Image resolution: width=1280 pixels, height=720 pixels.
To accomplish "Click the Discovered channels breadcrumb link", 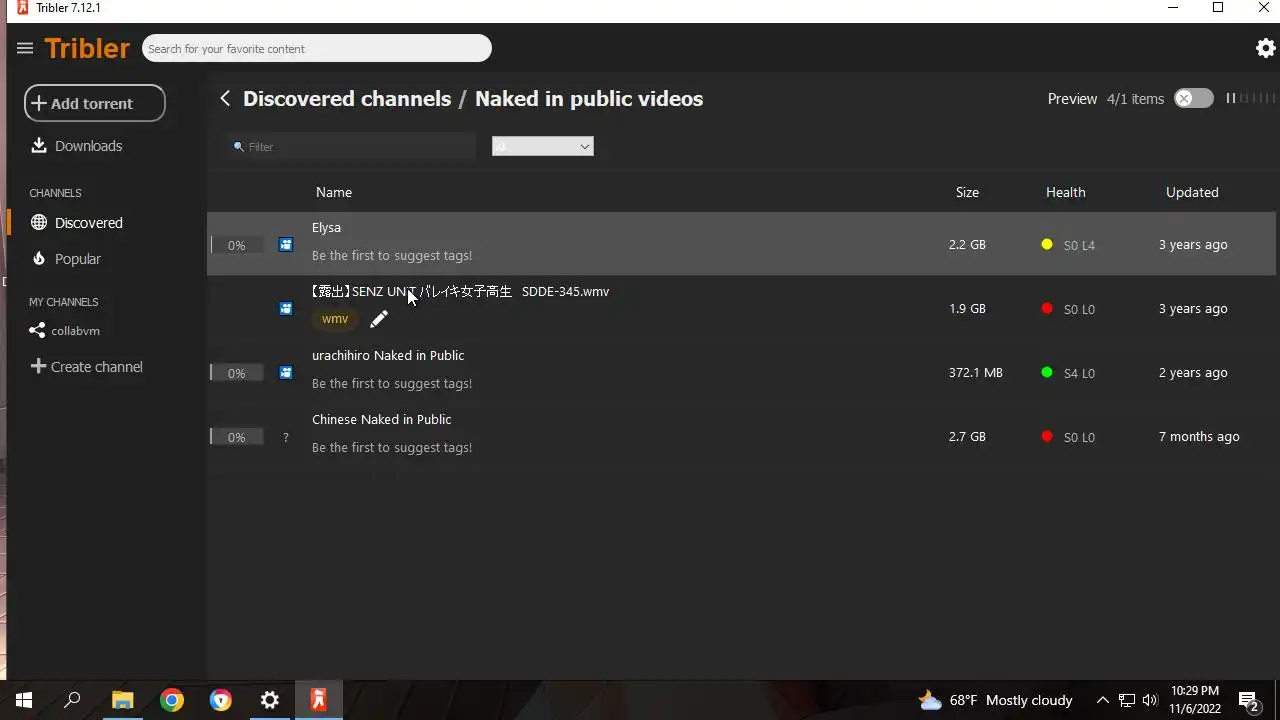I will point(347,98).
